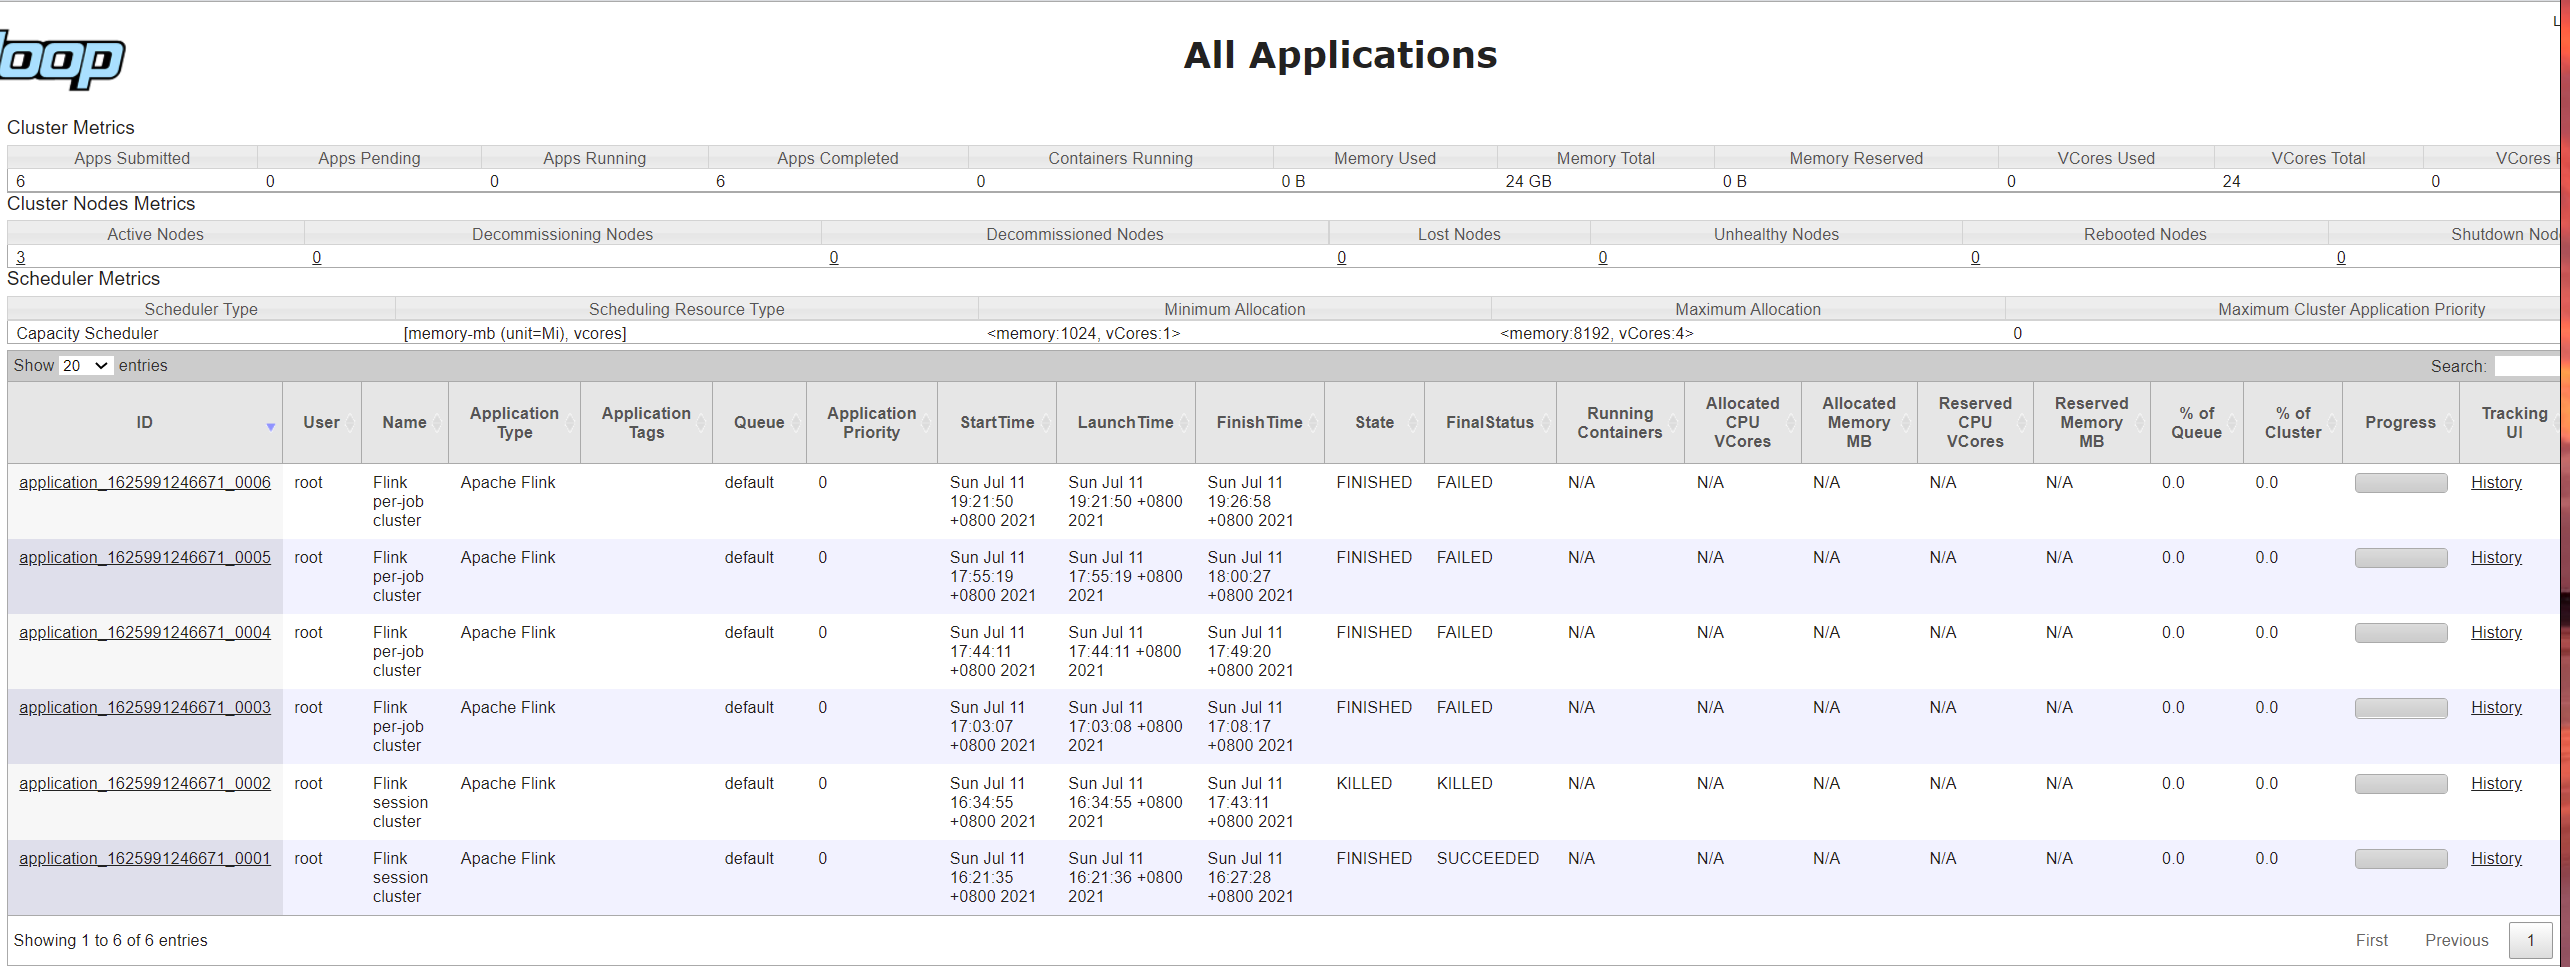
Task: Sort by User column header
Action: [321, 423]
